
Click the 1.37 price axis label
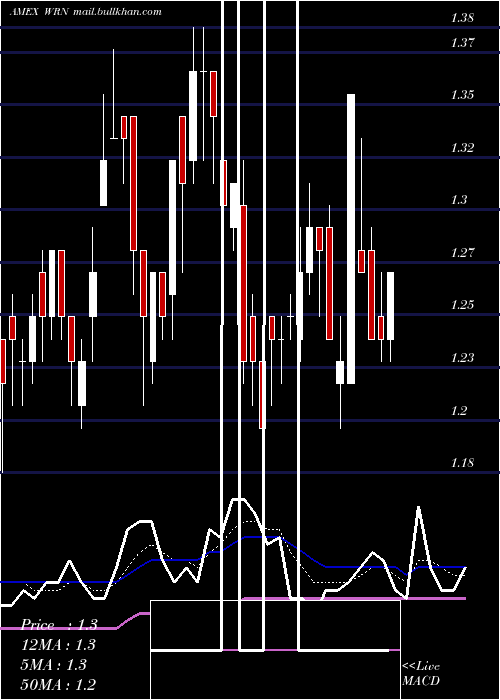coord(462,43)
